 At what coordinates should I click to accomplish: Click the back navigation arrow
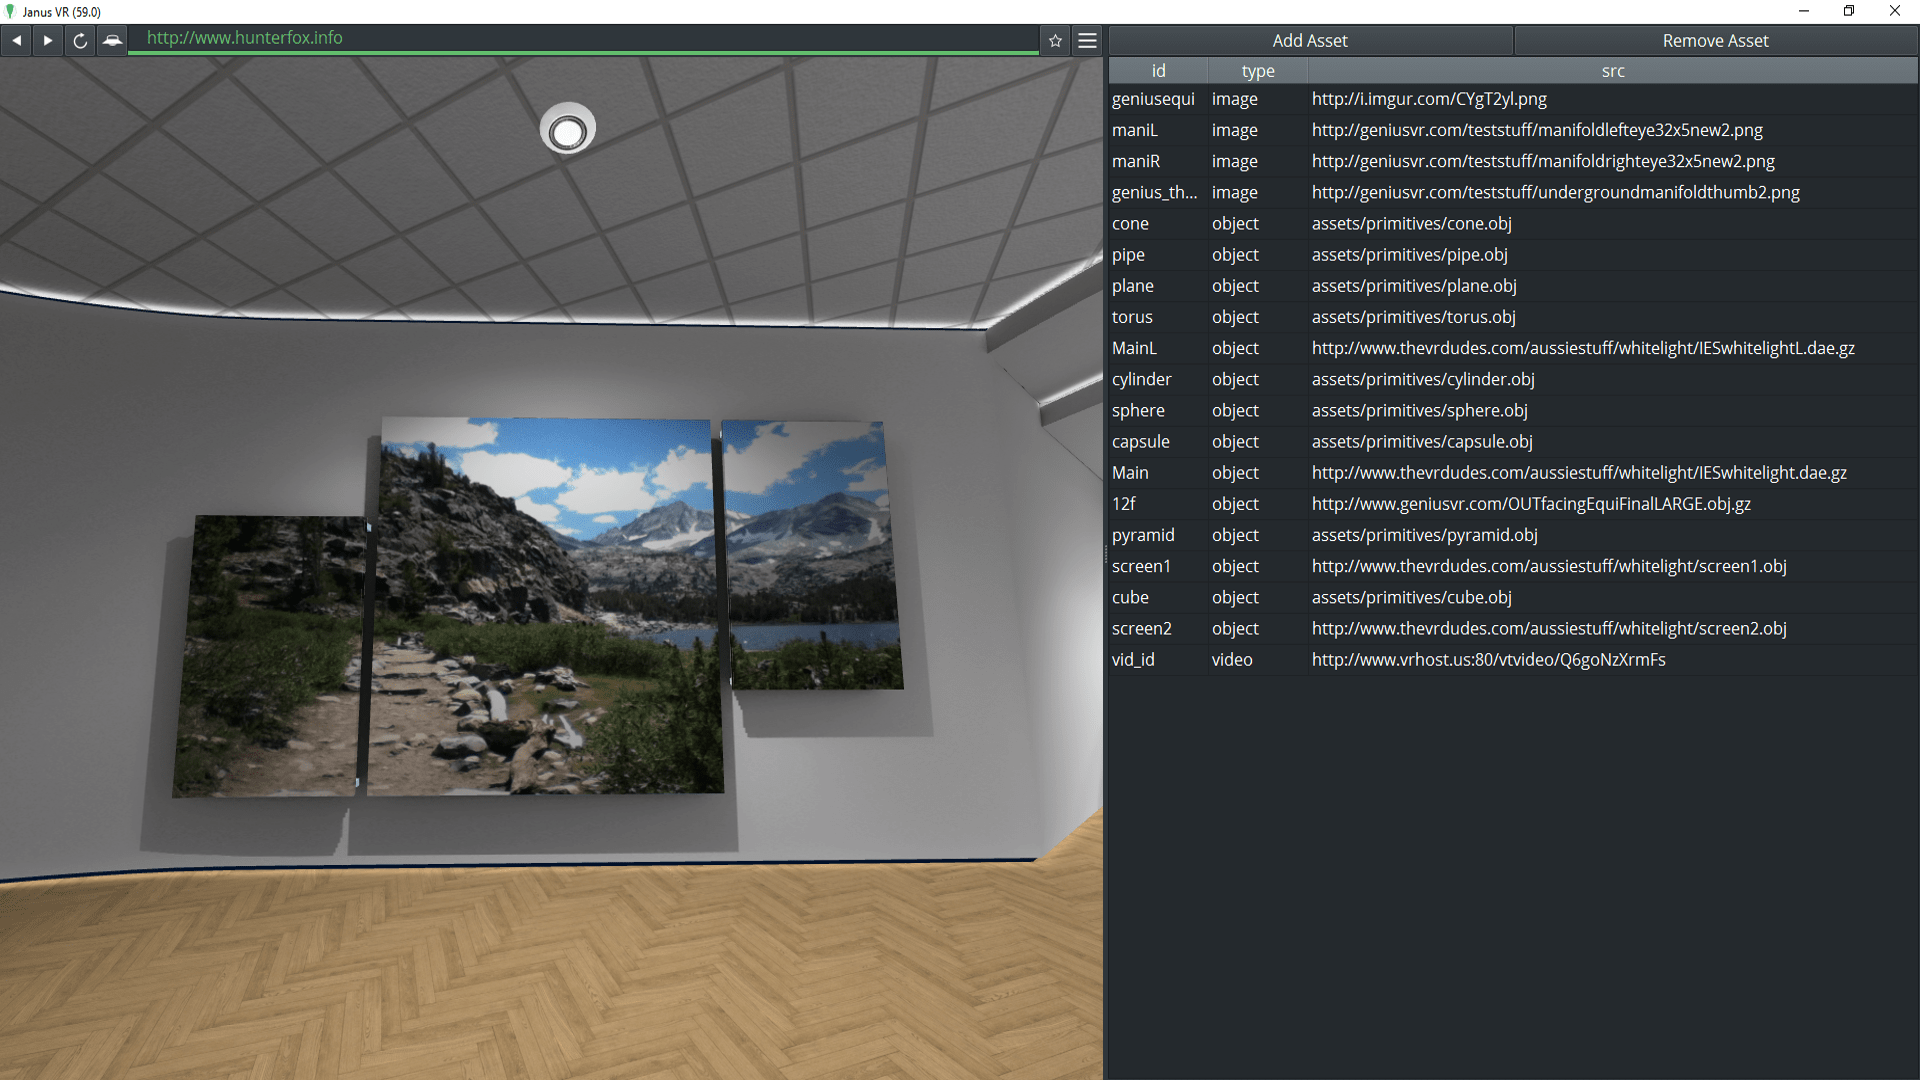click(x=16, y=40)
